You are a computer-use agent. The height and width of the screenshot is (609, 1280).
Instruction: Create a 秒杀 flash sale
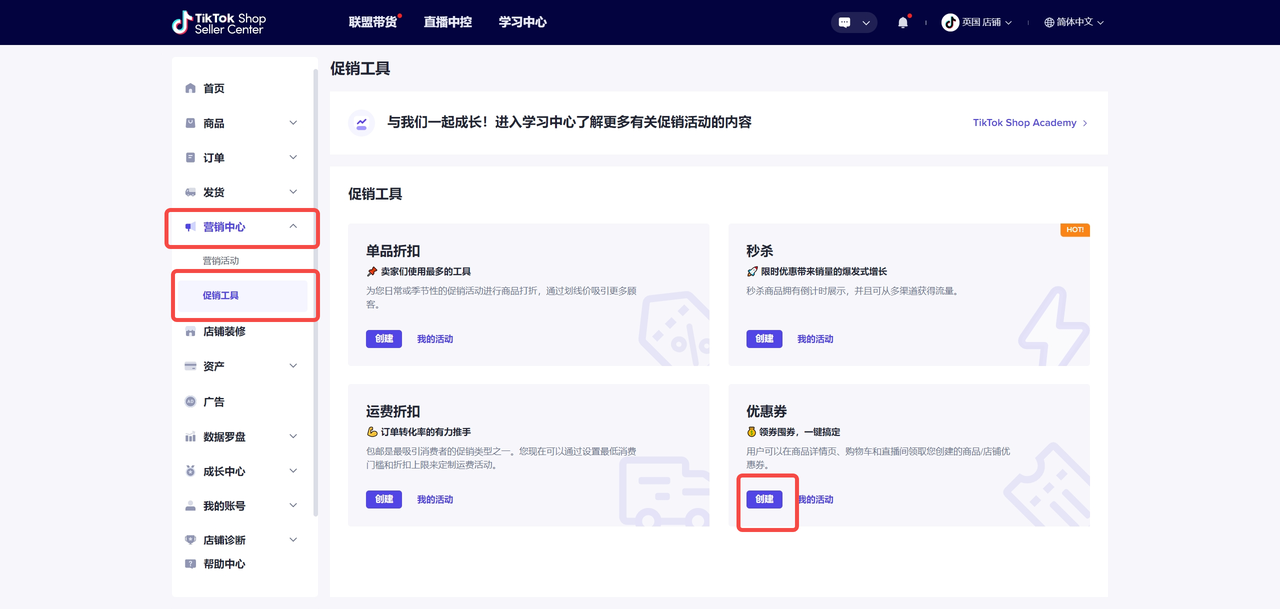coord(764,339)
